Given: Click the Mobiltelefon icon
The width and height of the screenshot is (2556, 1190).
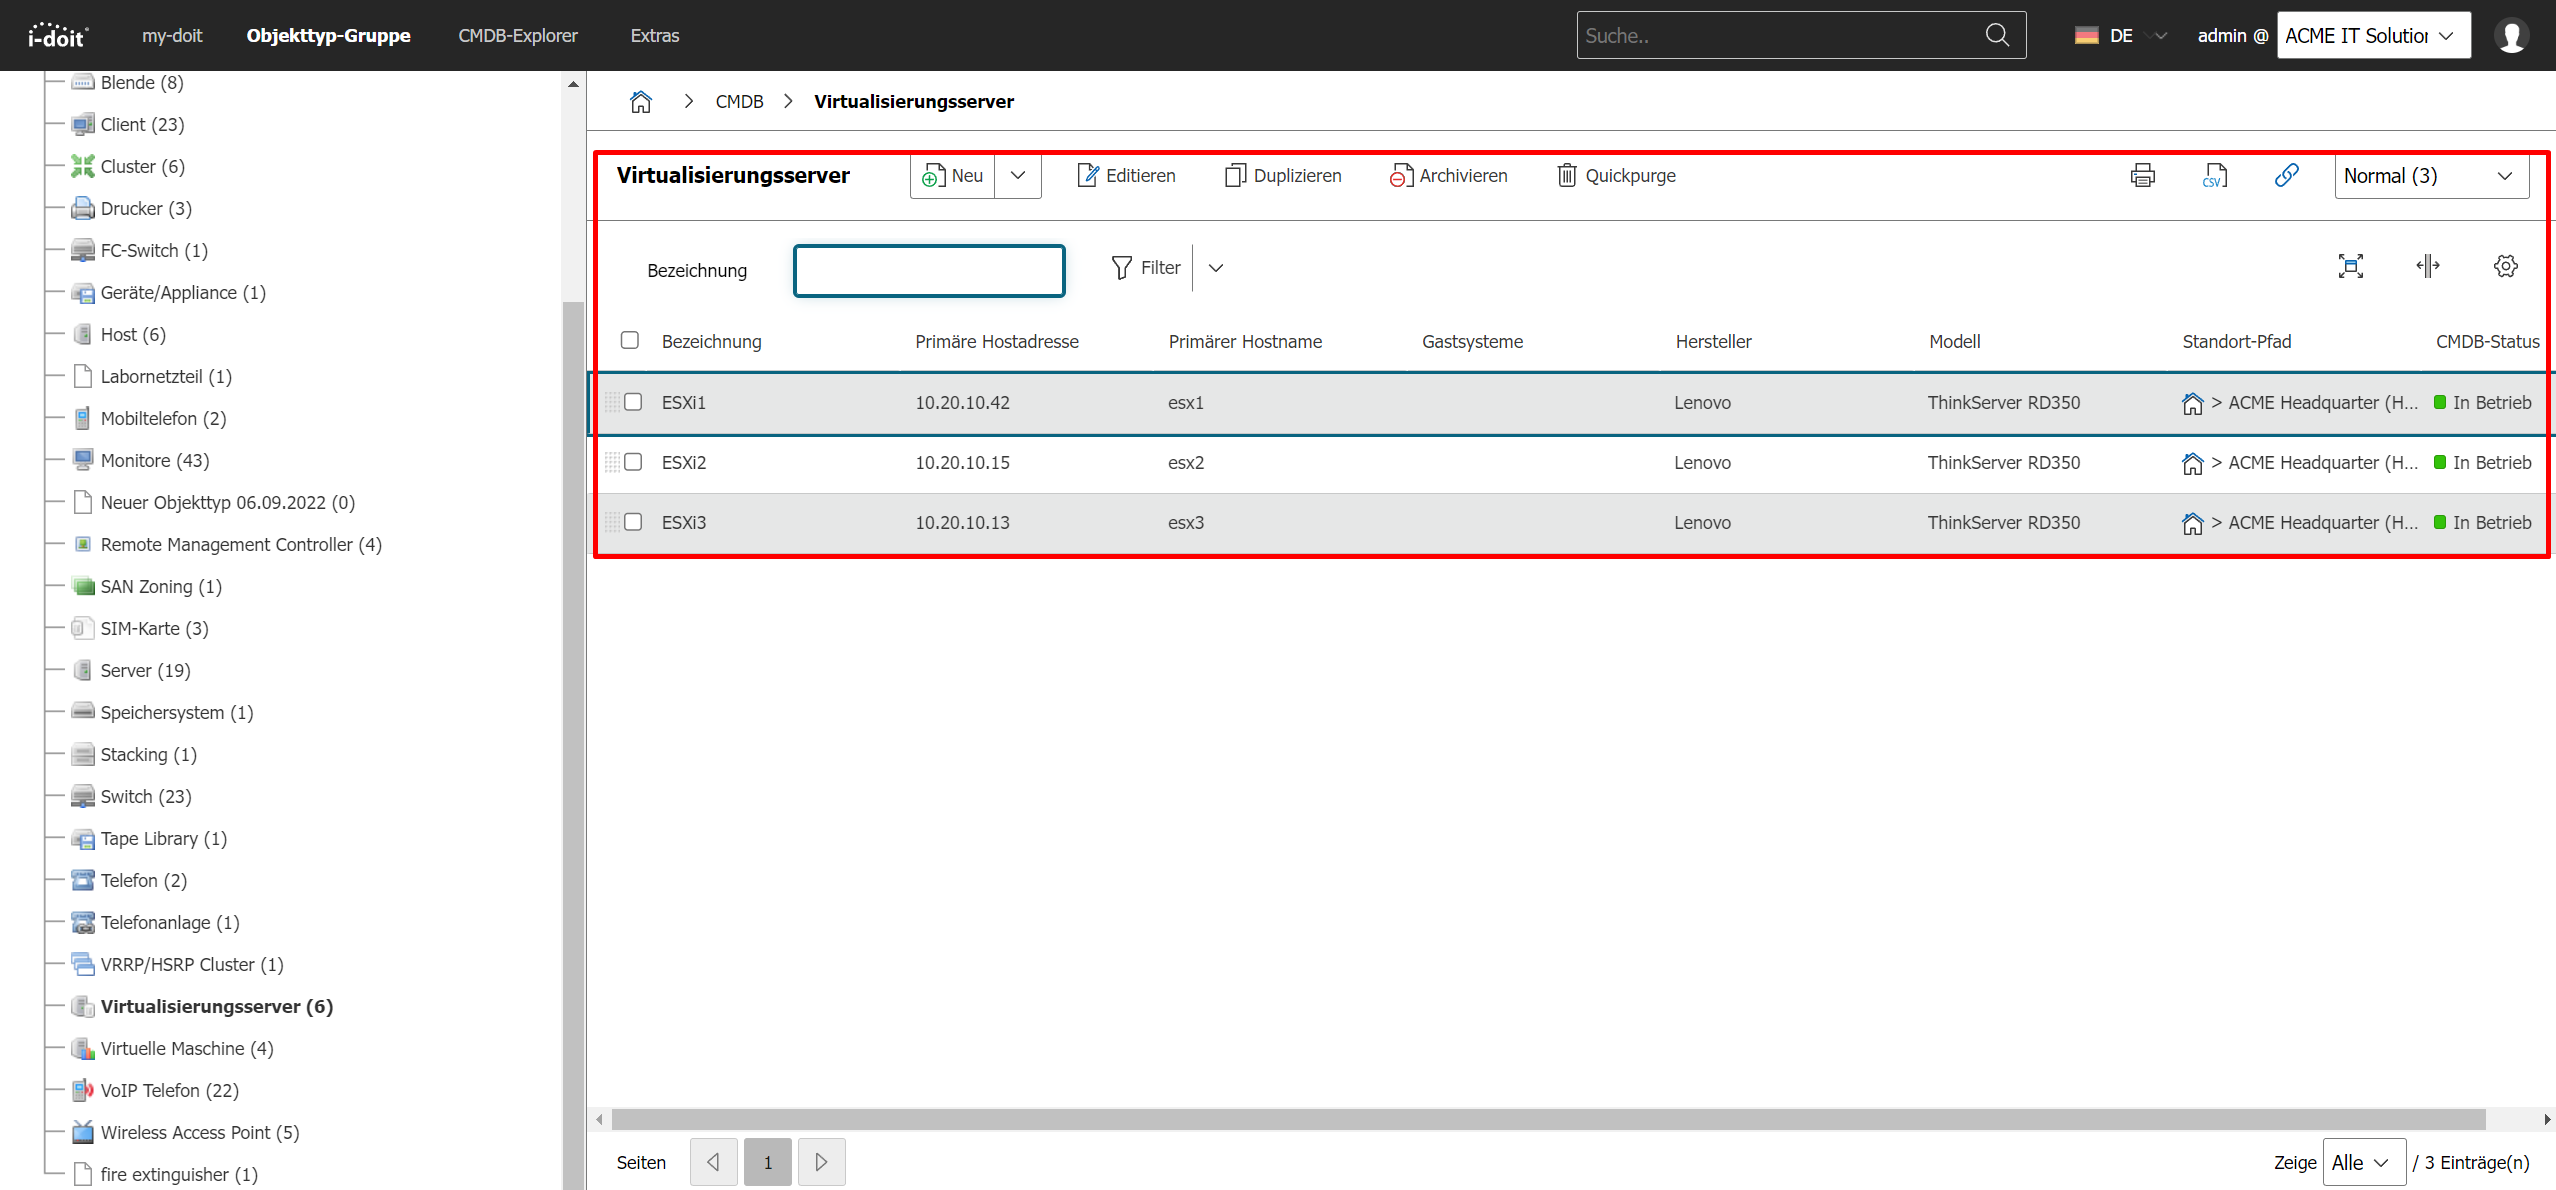Looking at the screenshot, I should click(83, 418).
